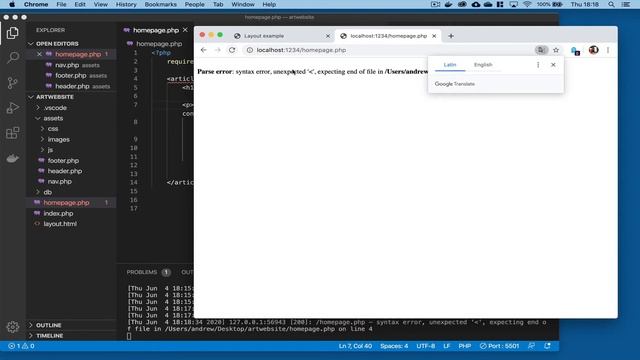Open the notifications bell in status bar

tap(547, 346)
